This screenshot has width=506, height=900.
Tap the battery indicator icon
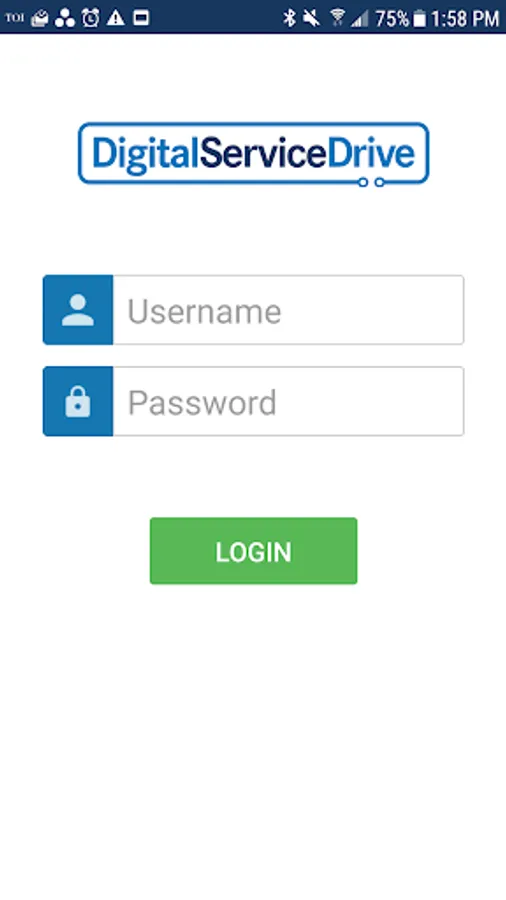[420, 19]
